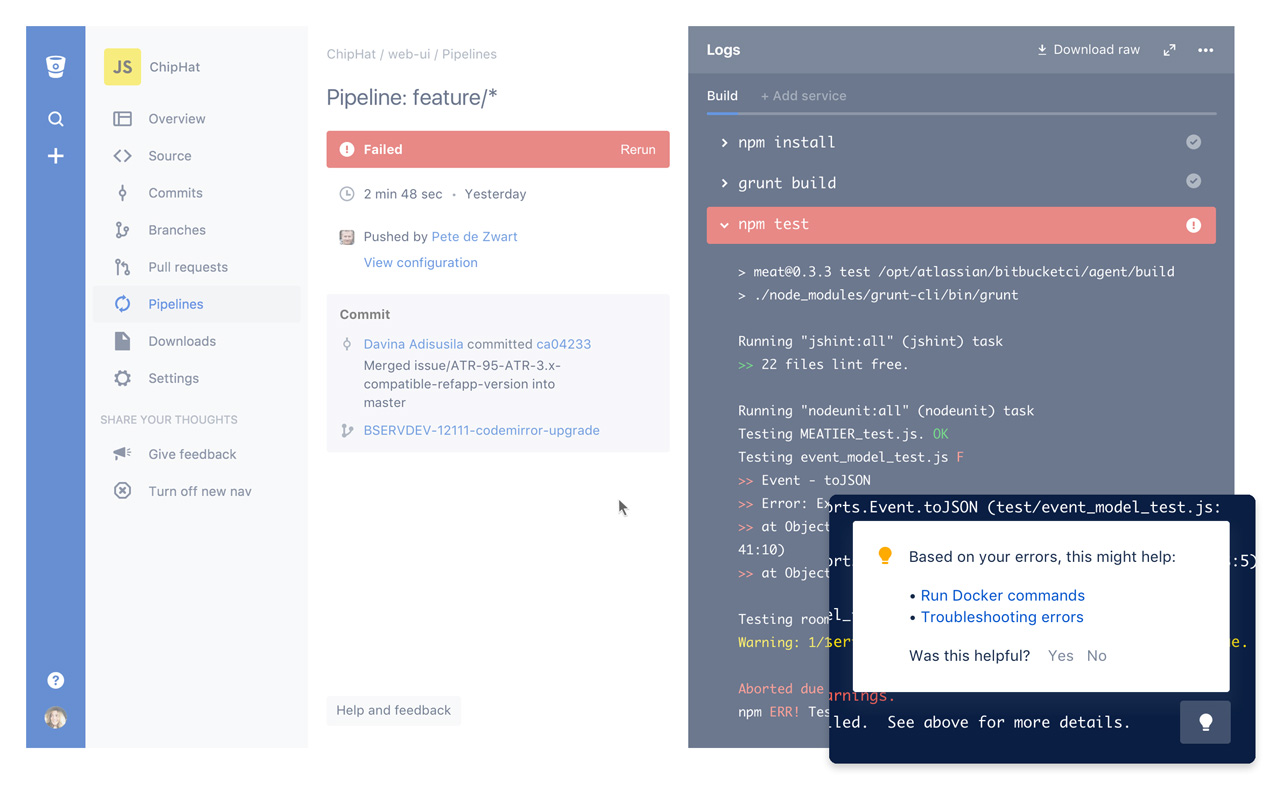Click the plus create icon

tap(56, 156)
